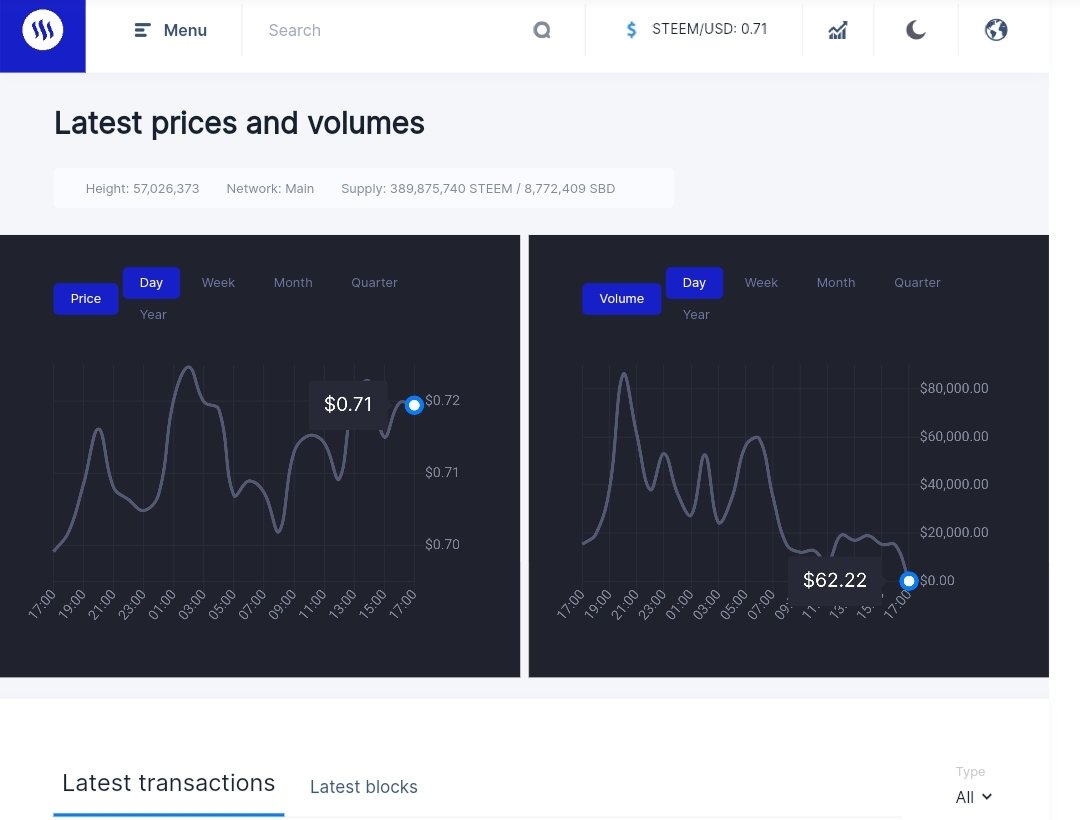Viewport: 1080px width, 820px height.
Task: Open the hamburger Menu icon
Action: pyautogui.click(x=143, y=31)
